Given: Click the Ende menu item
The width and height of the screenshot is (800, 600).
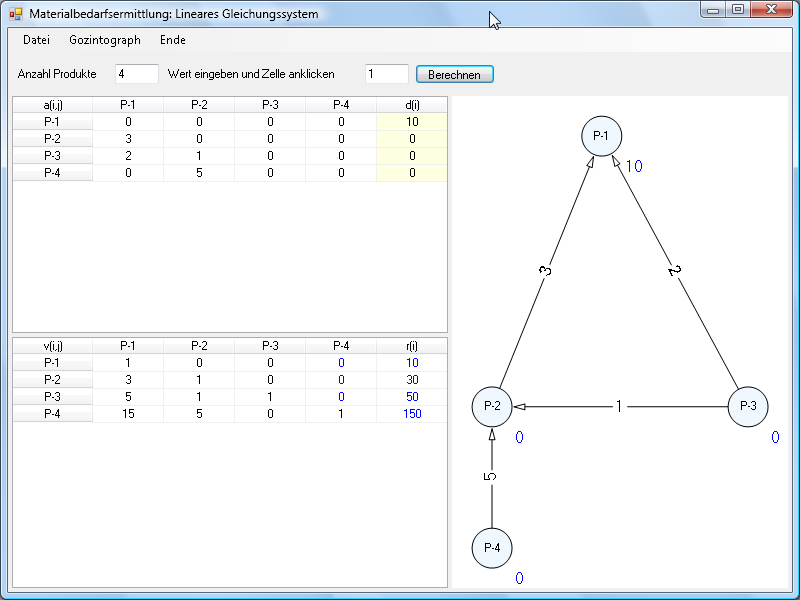Looking at the screenshot, I should tap(172, 40).
